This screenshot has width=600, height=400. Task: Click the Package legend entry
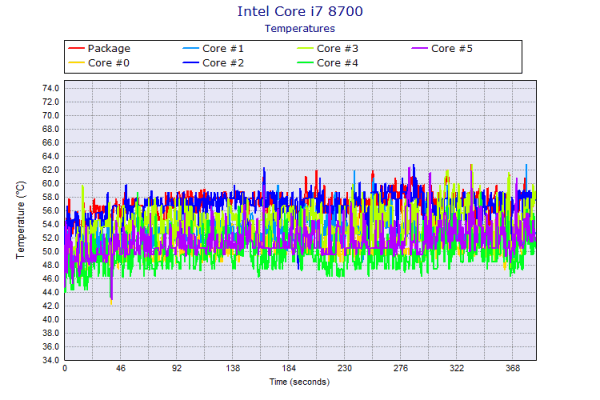point(99,49)
